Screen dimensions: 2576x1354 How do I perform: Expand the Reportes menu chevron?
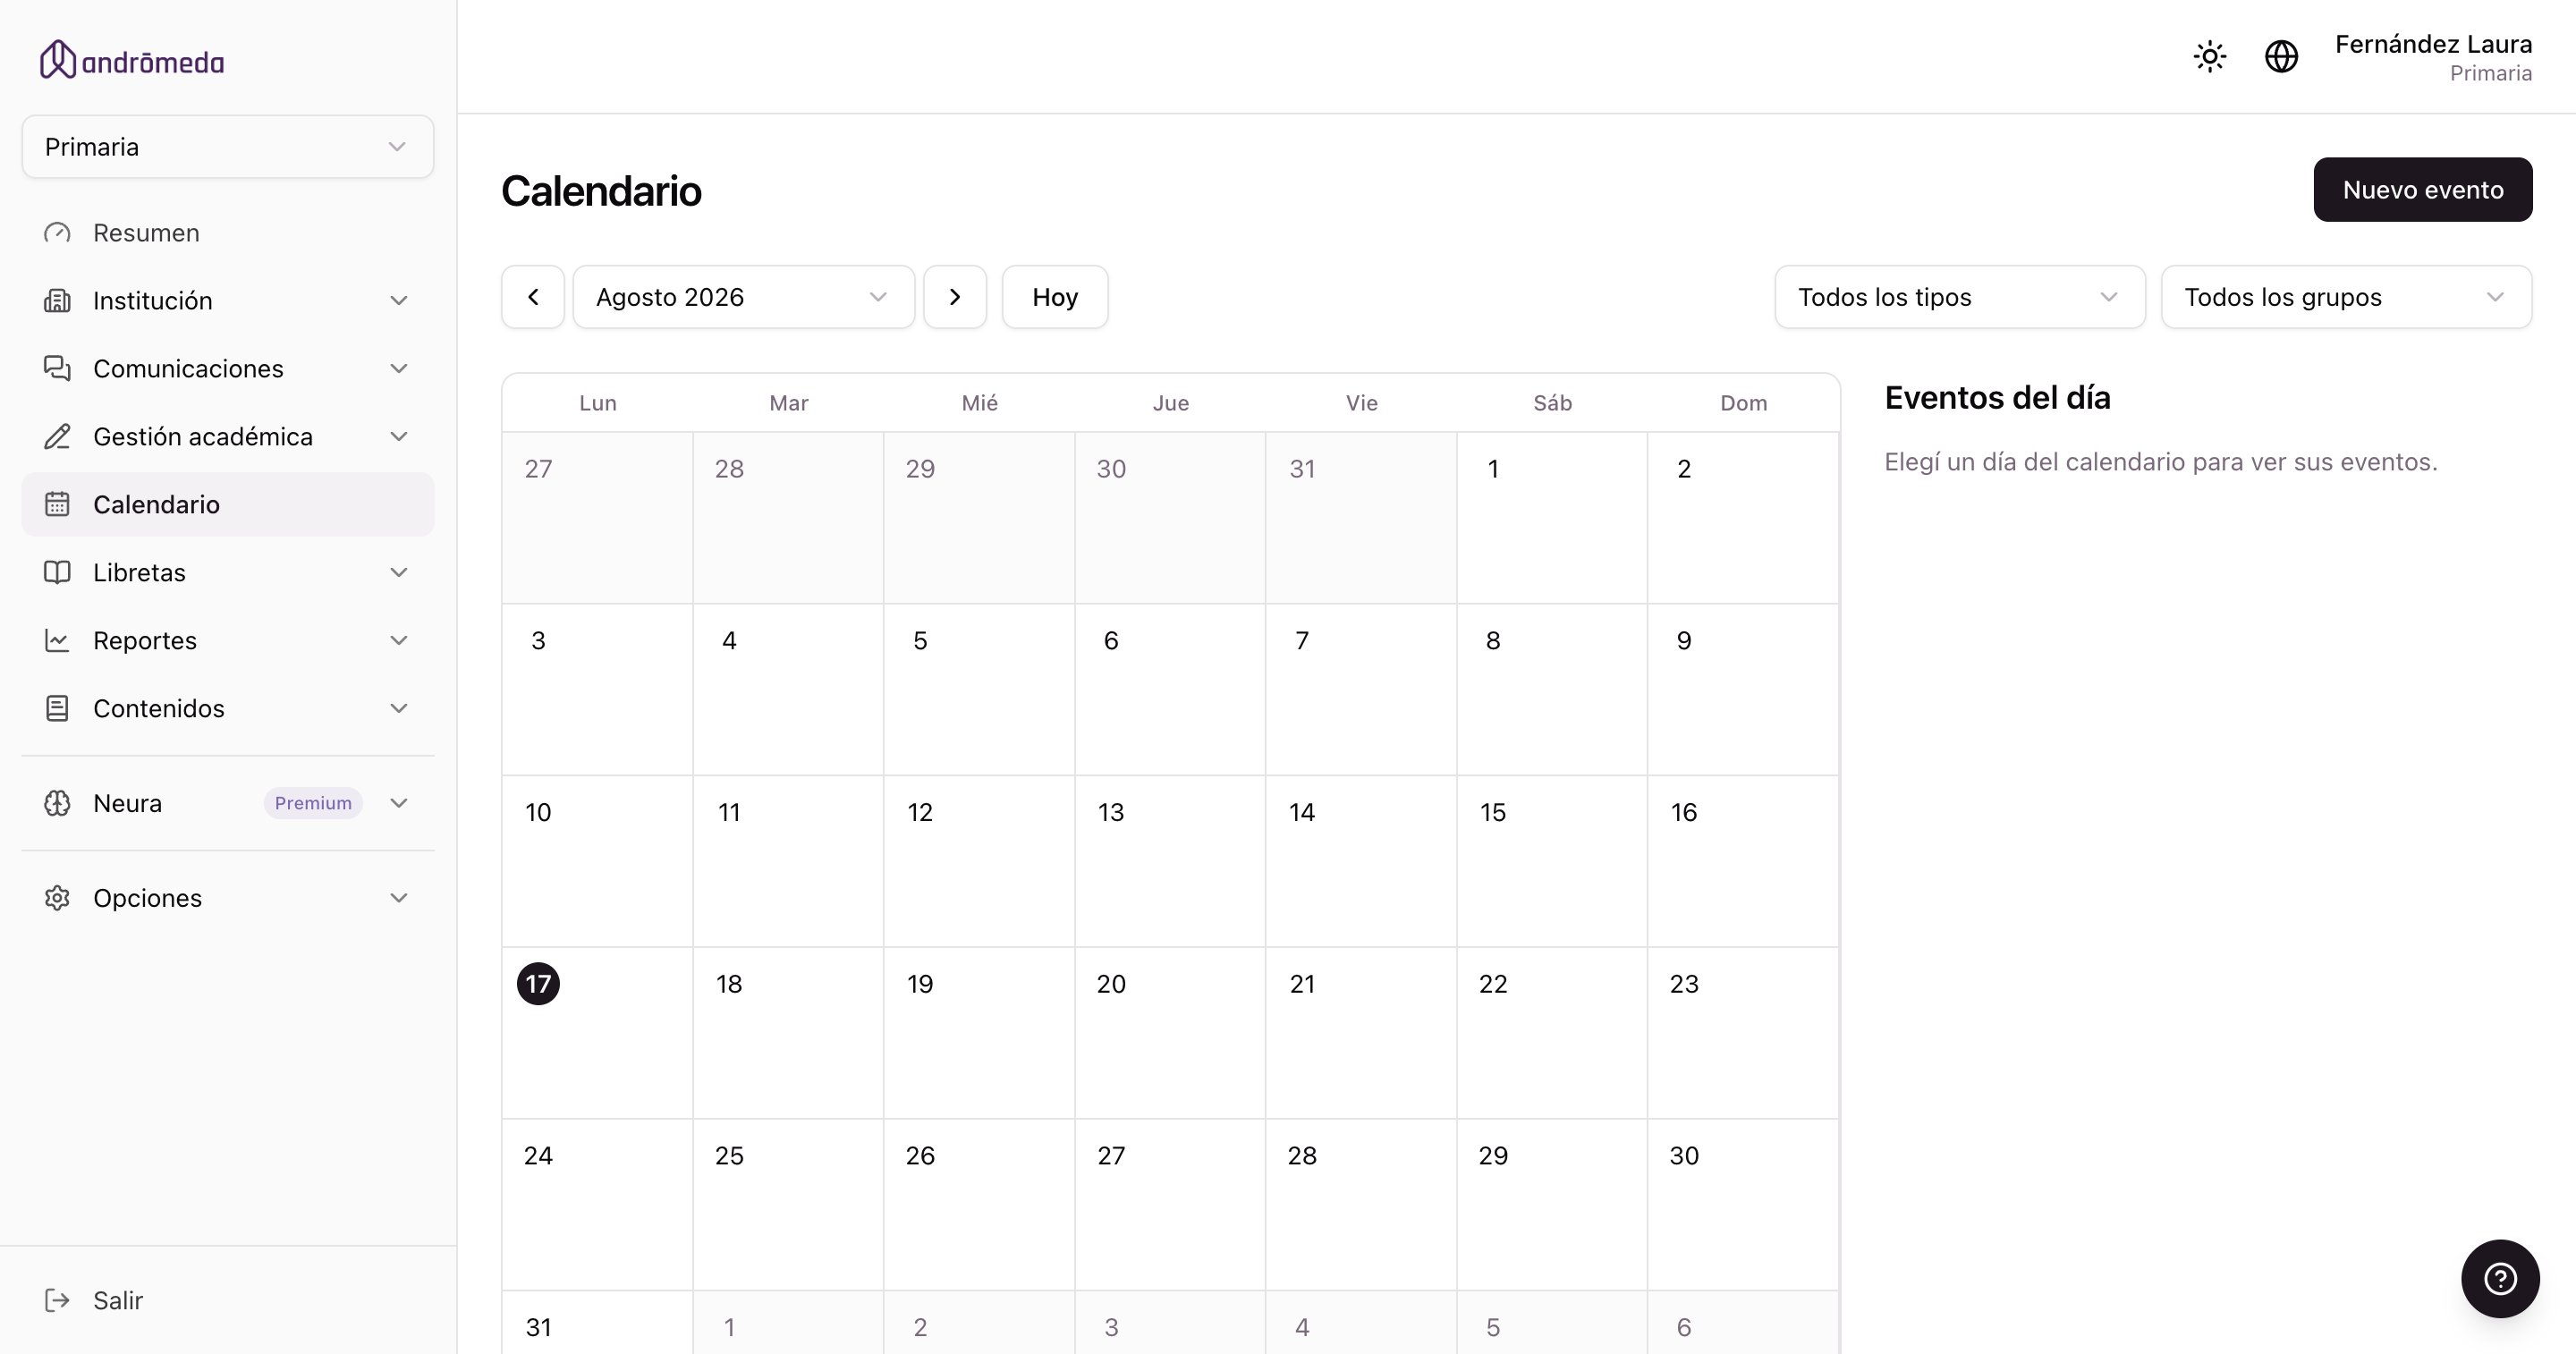pyautogui.click(x=399, y=641)
